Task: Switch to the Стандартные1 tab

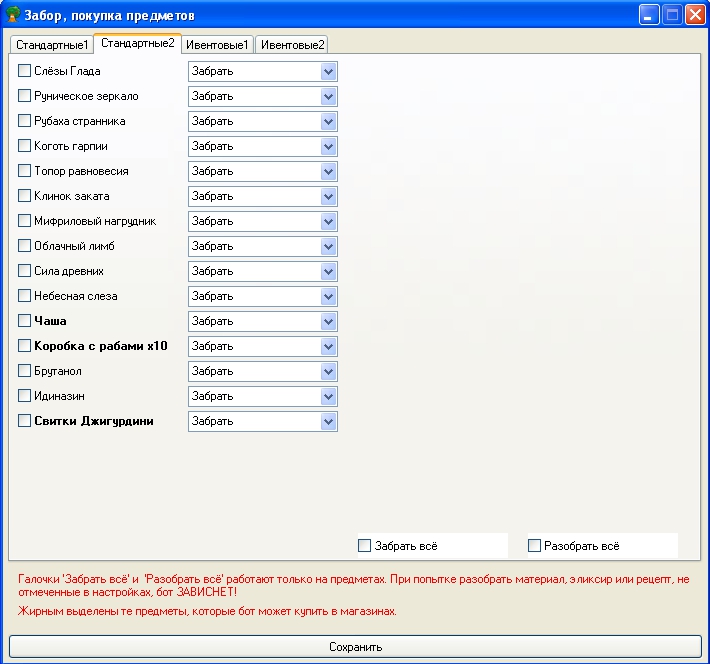Action: 52,45
